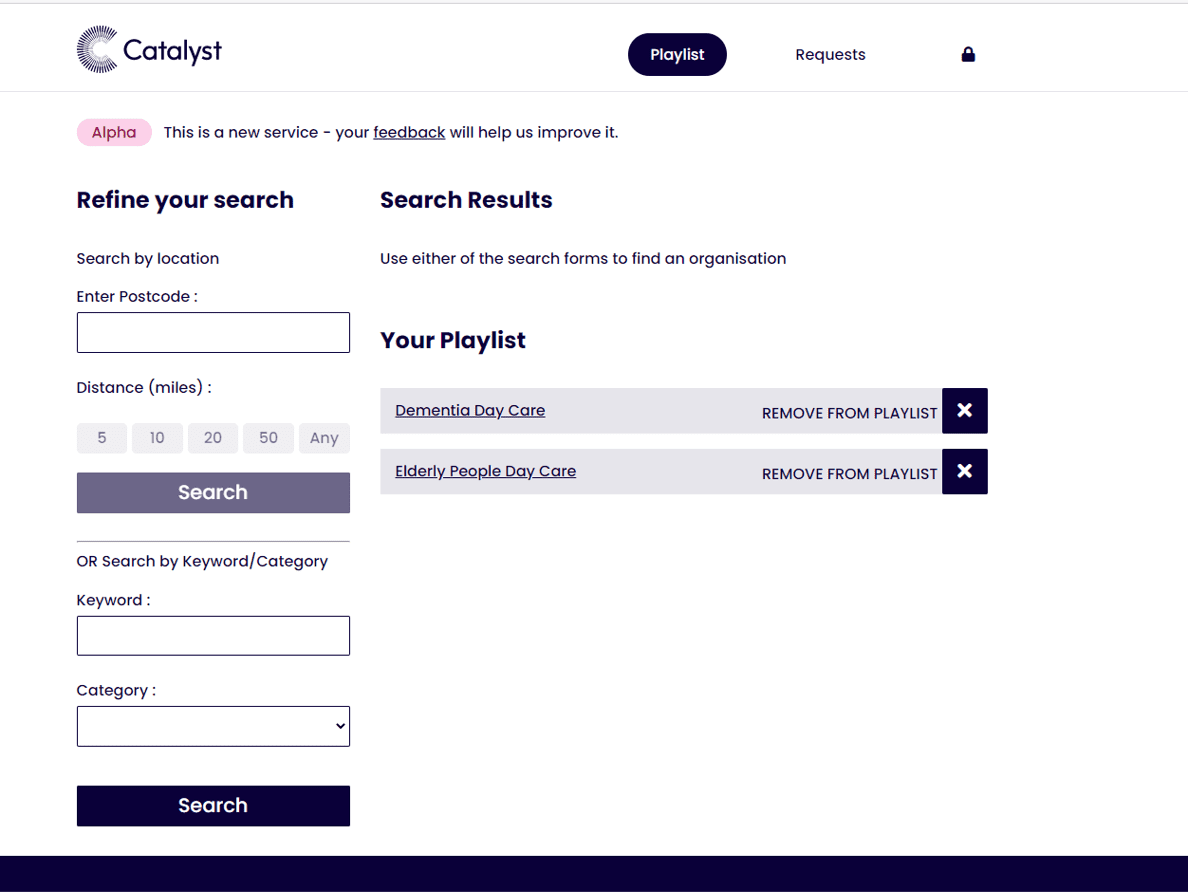Open the Elderly People Day Care link
Screen dimensions: 1188x892
[x=485, y=471]
